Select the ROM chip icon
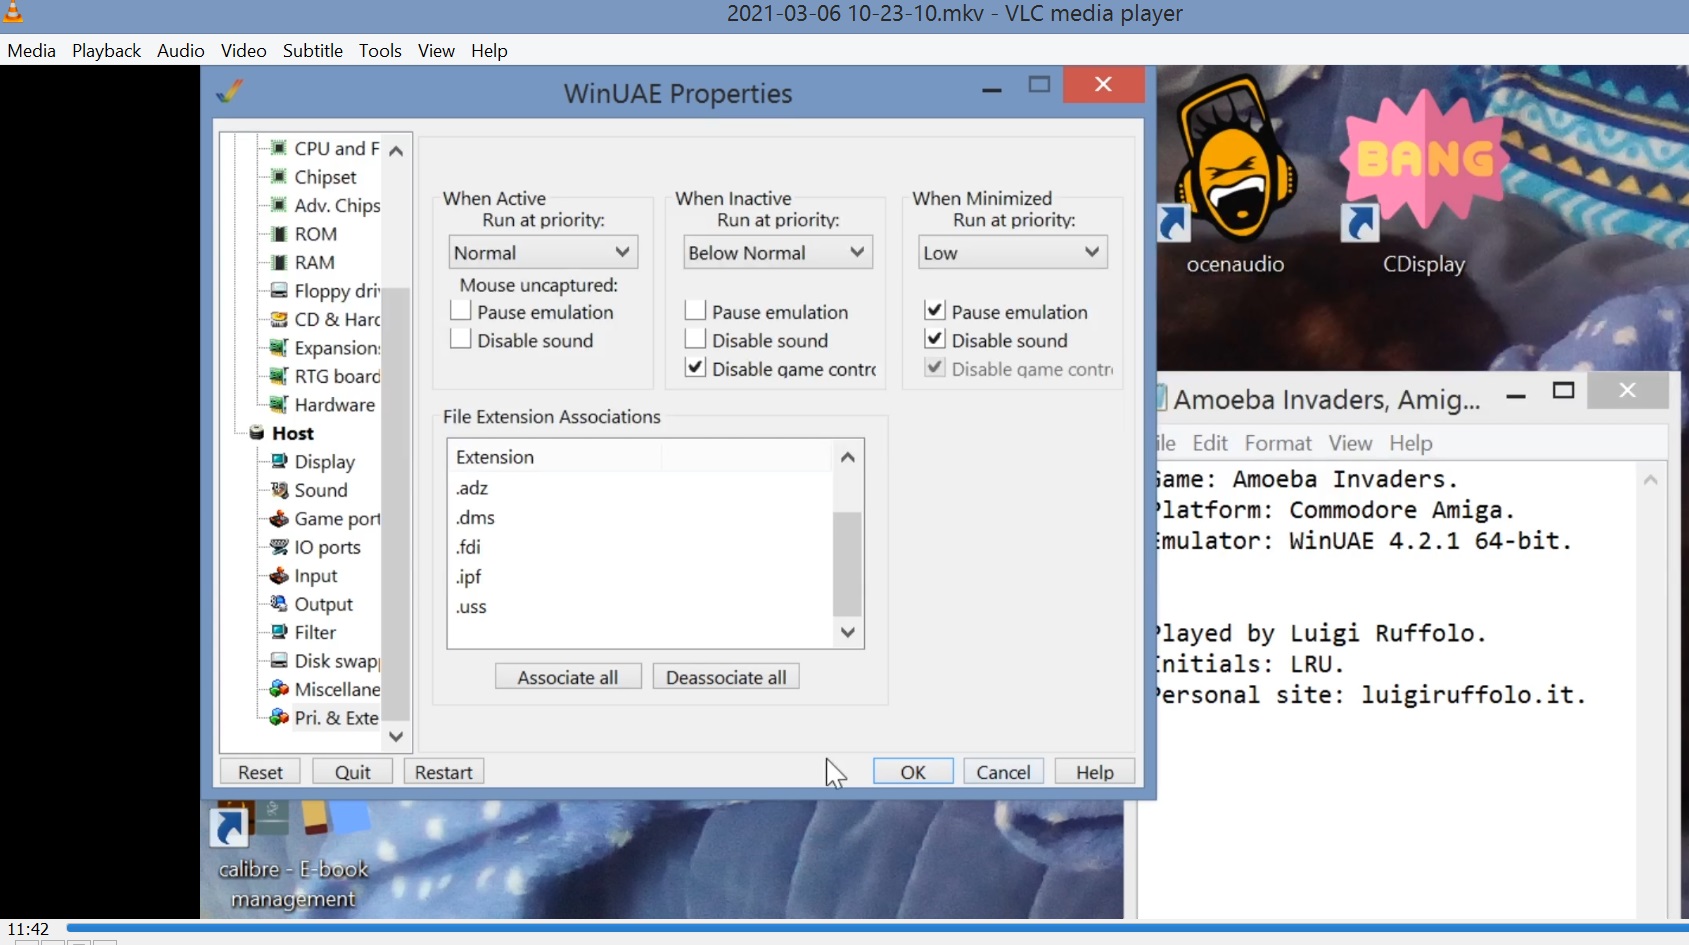 280,233
